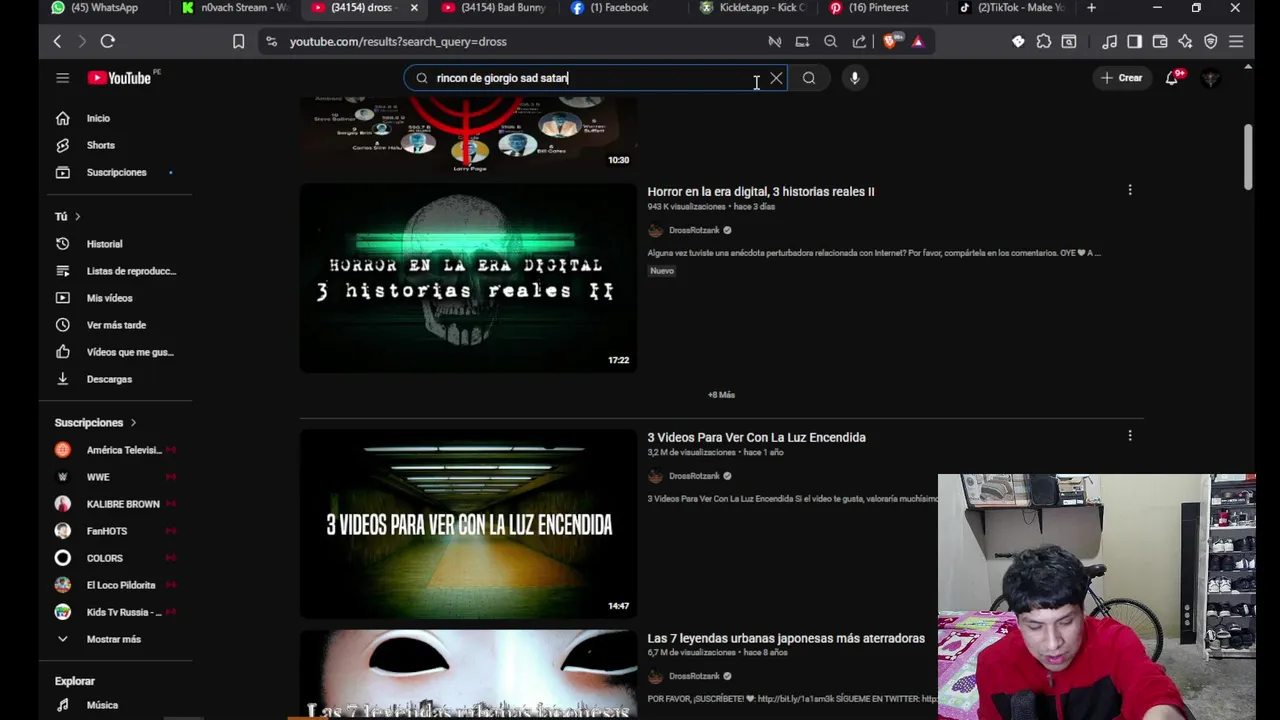Clear the search box text
Viewport: 1280px width, 720px height.
[776, 78]
